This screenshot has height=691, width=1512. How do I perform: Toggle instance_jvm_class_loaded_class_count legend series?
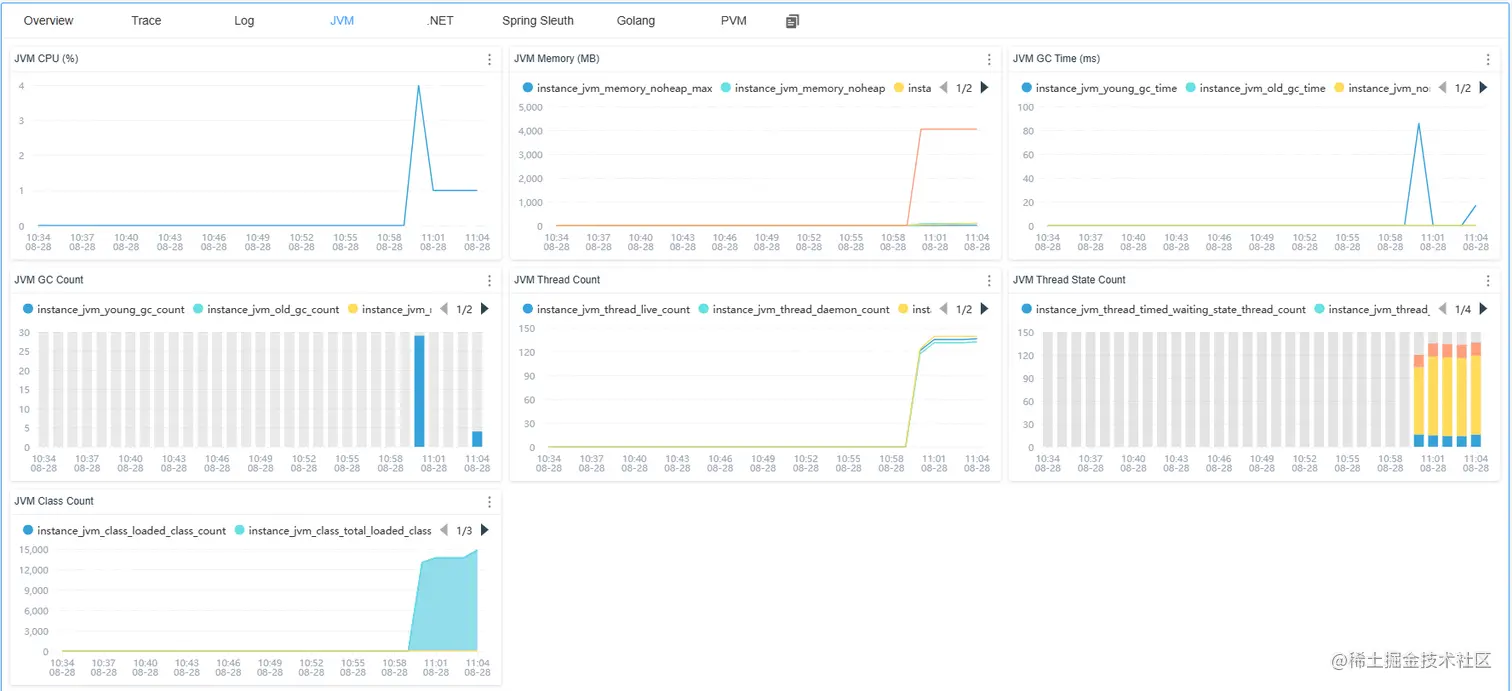[x=124, y=531]
